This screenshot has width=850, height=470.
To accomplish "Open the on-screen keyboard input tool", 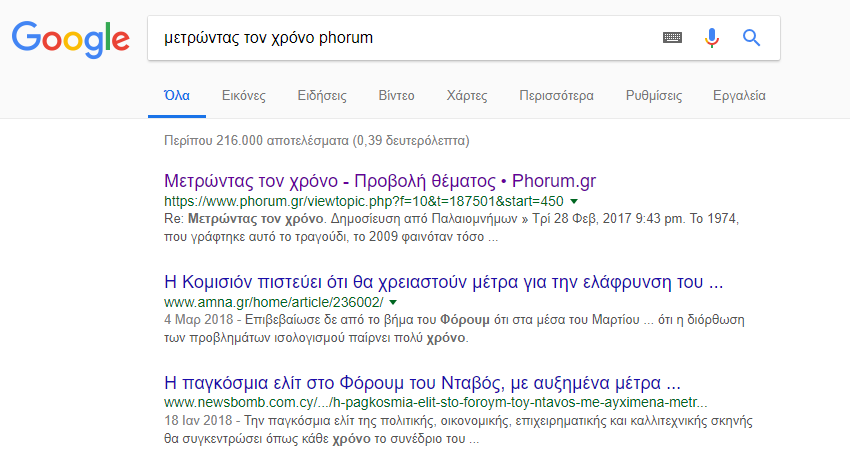I will click(x=672, y=37).
